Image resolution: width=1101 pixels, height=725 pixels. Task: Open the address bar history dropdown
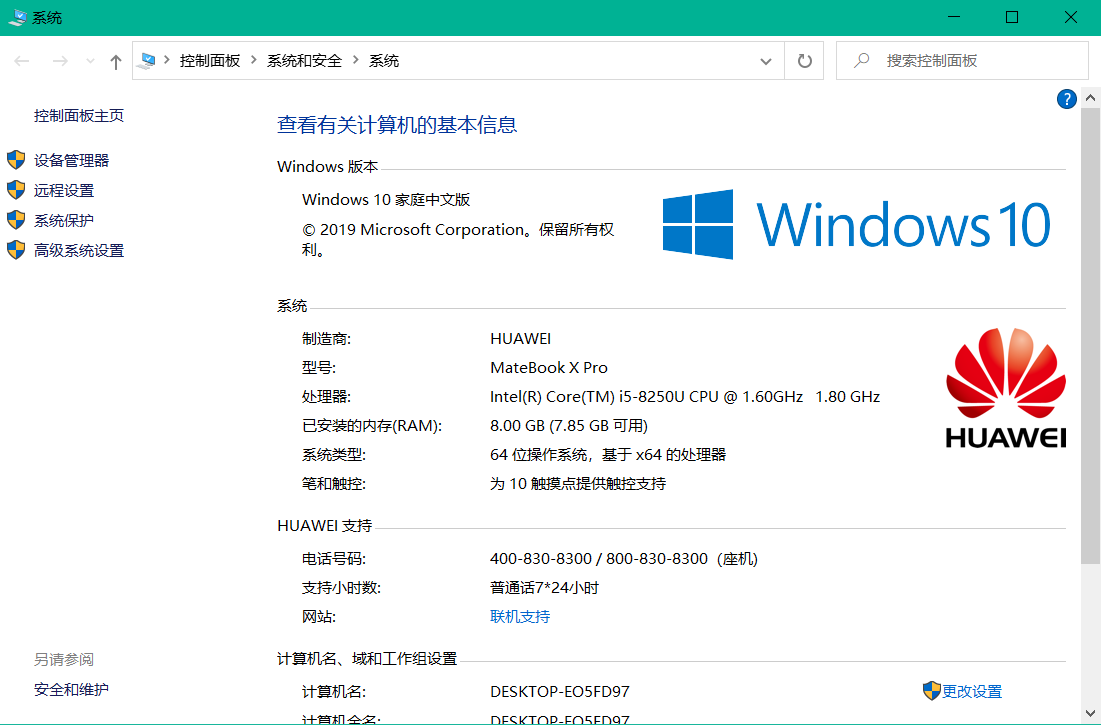[x=766, y=61]
